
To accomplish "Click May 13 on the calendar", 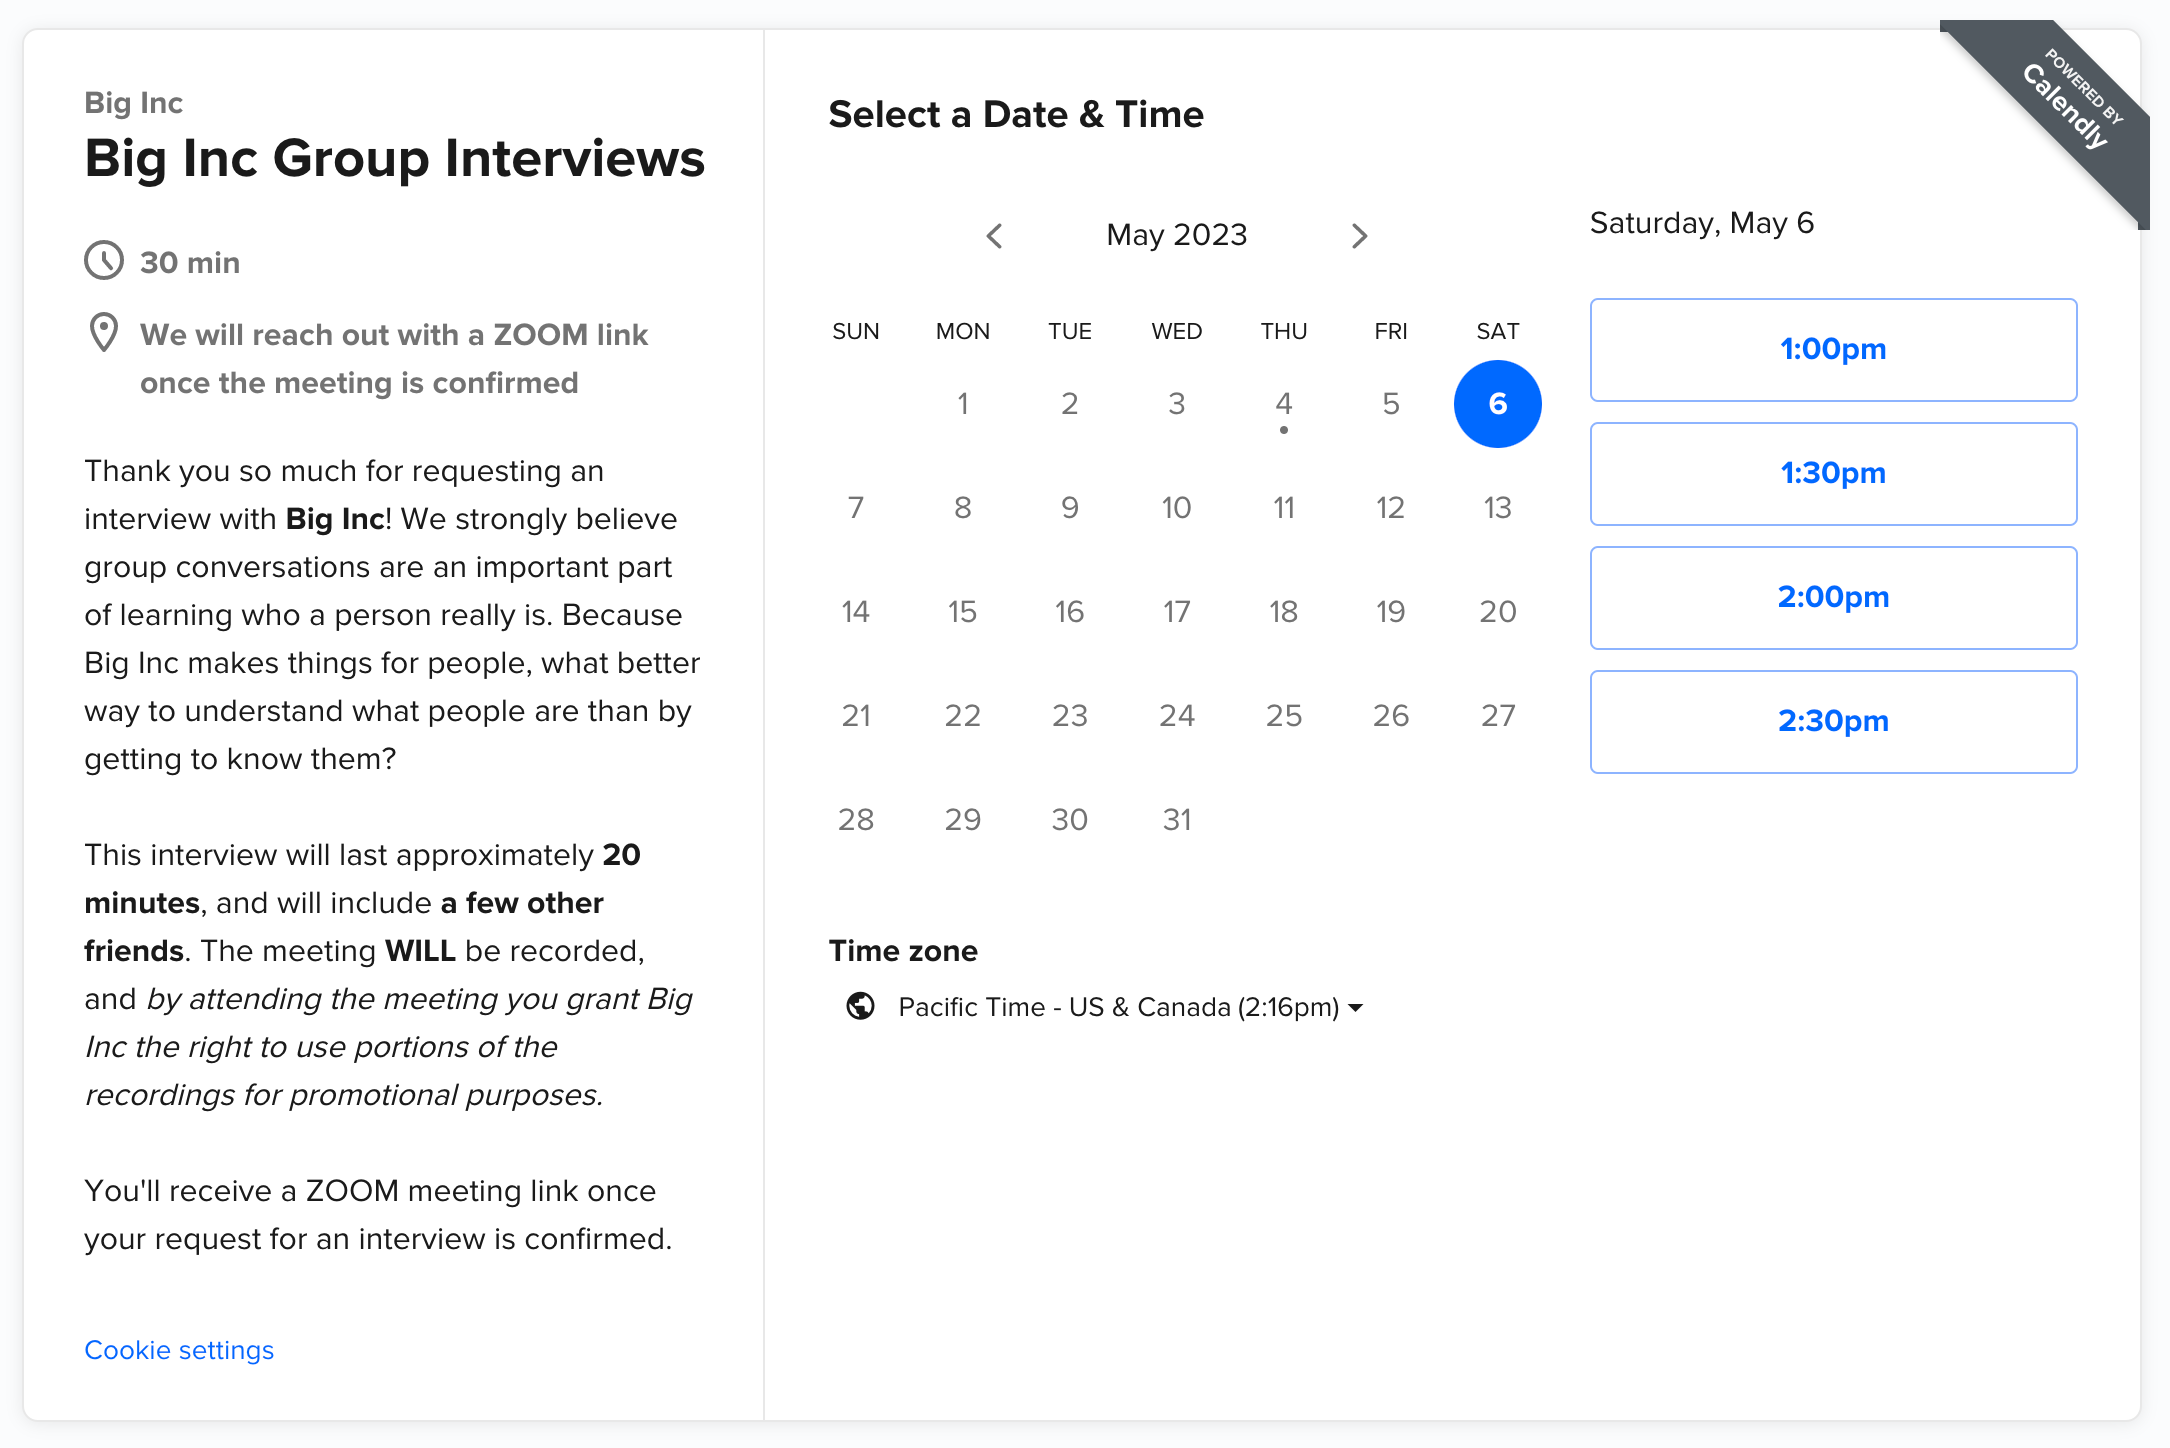I will [1497, 508].
